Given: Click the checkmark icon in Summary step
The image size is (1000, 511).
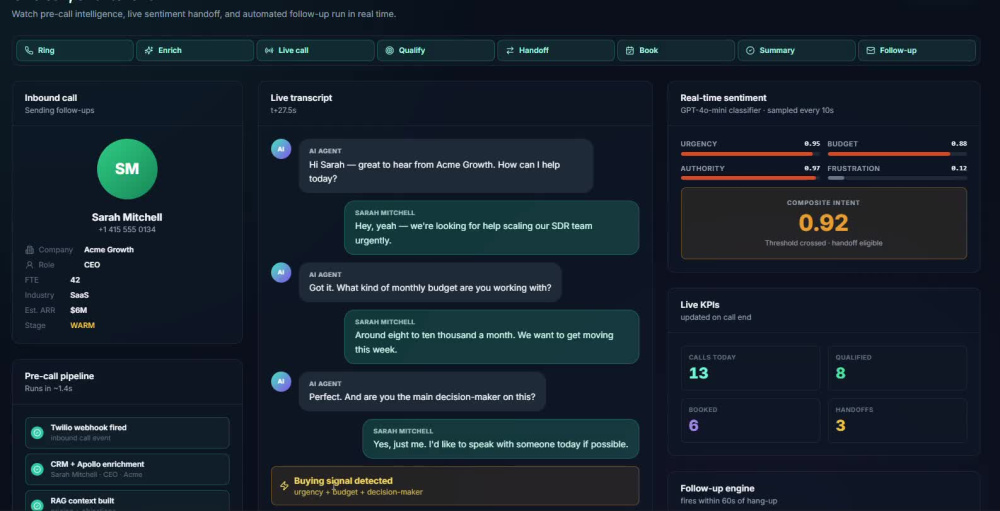Looking at the screenshot, I should [750, 50].
